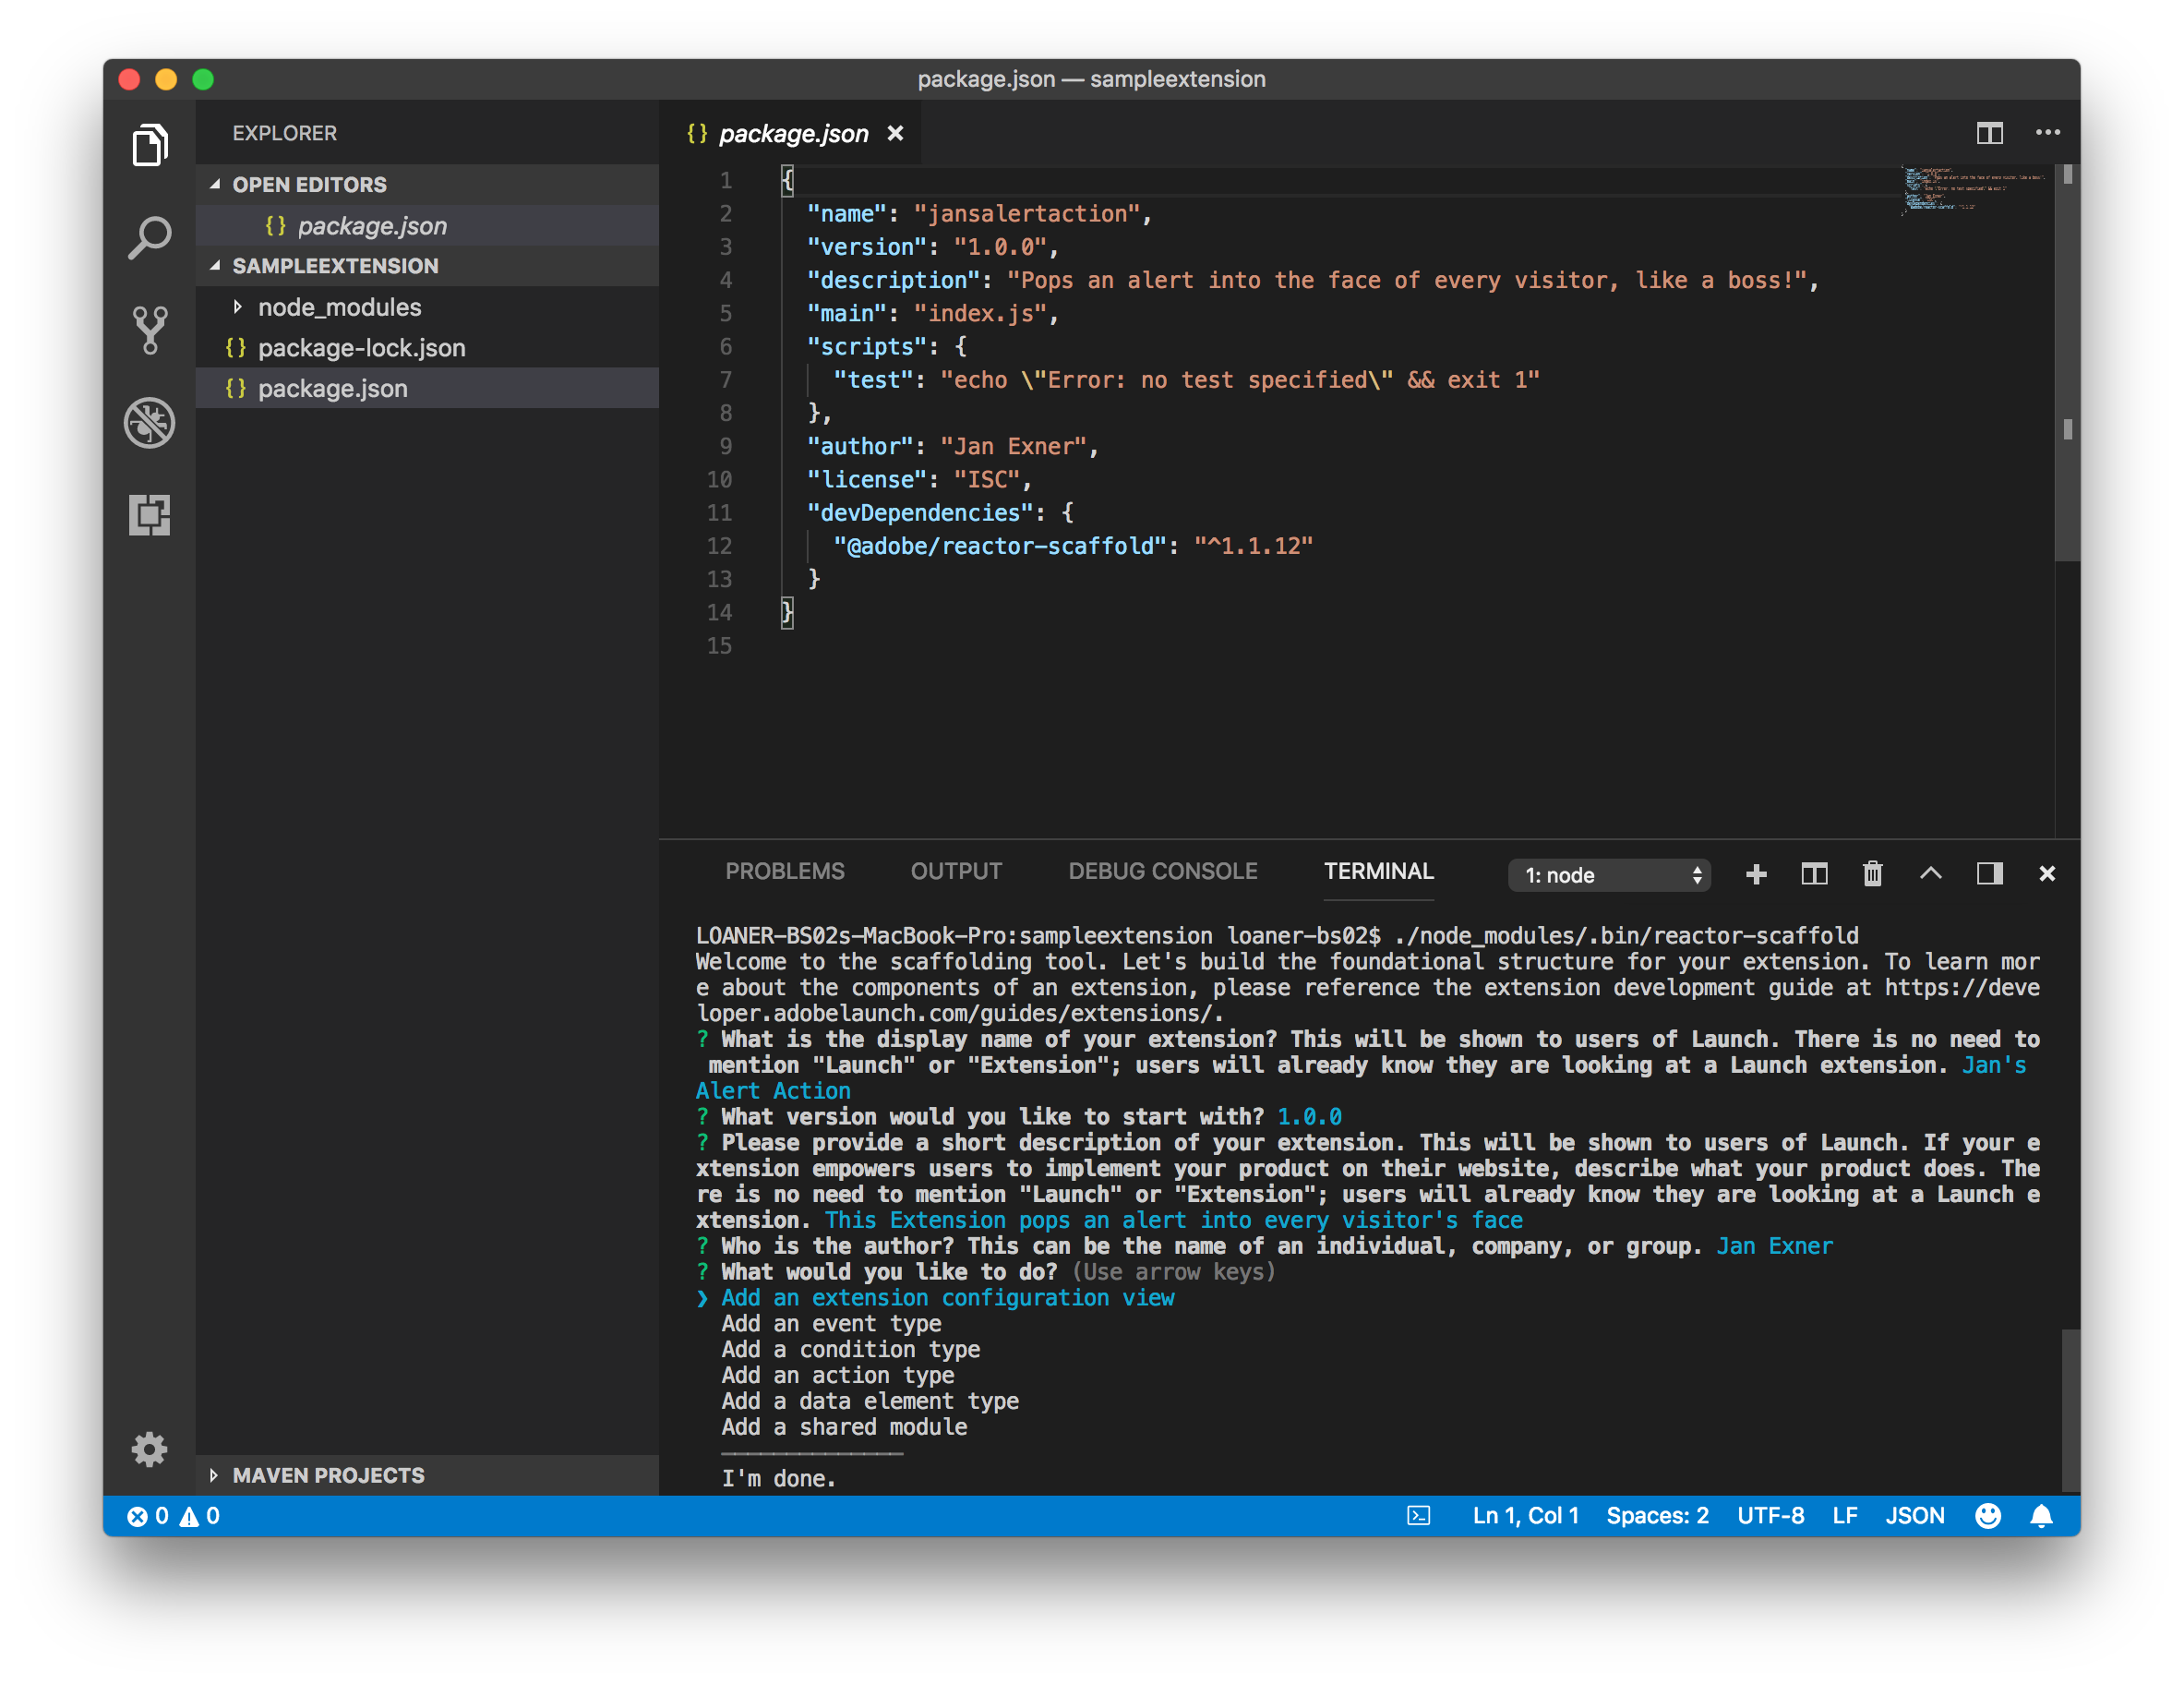
Task: Change language mode via JSON button
Action: click(1914, 1516)
